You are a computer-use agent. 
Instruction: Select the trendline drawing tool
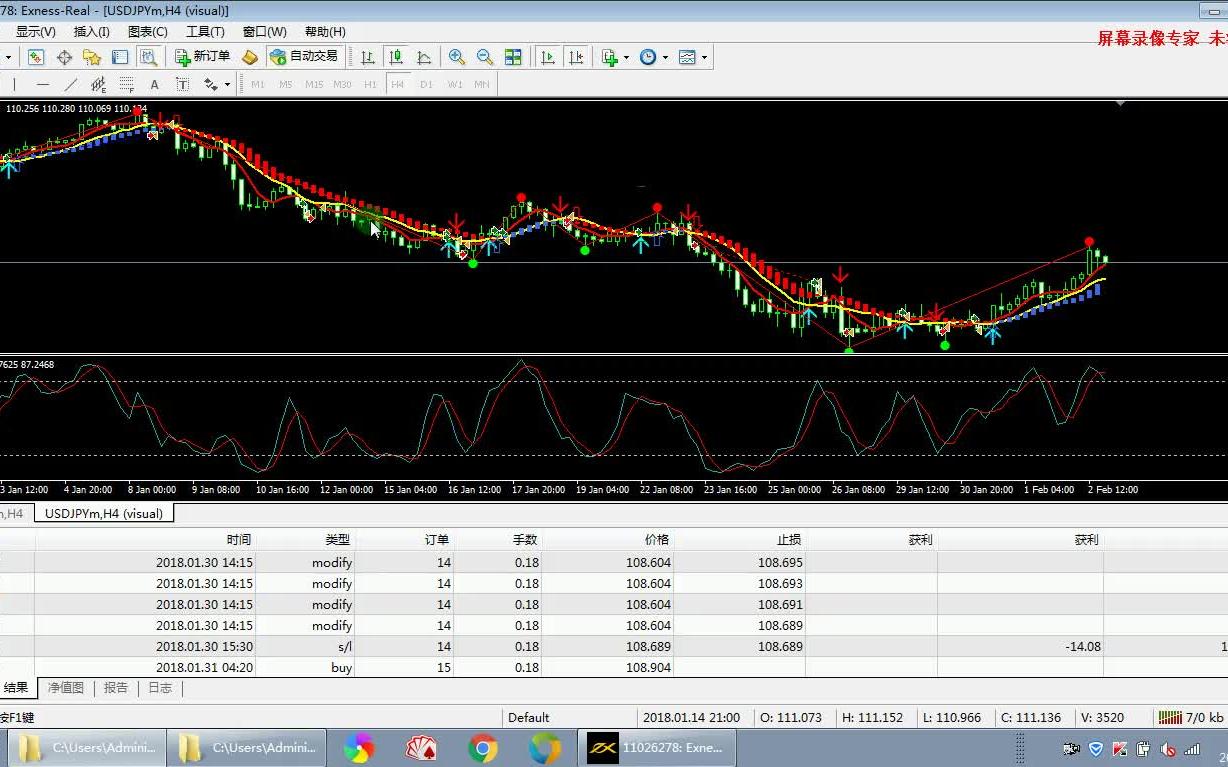tap(70, 84)
